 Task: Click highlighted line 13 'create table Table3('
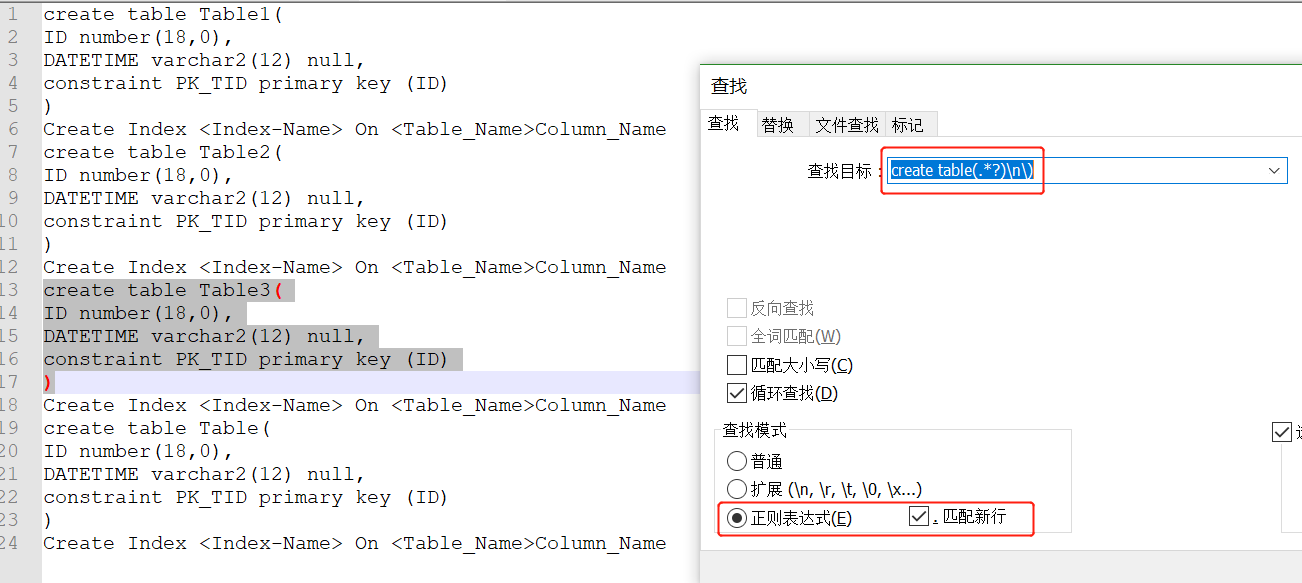pyautogui.click(x=163, y=290)
